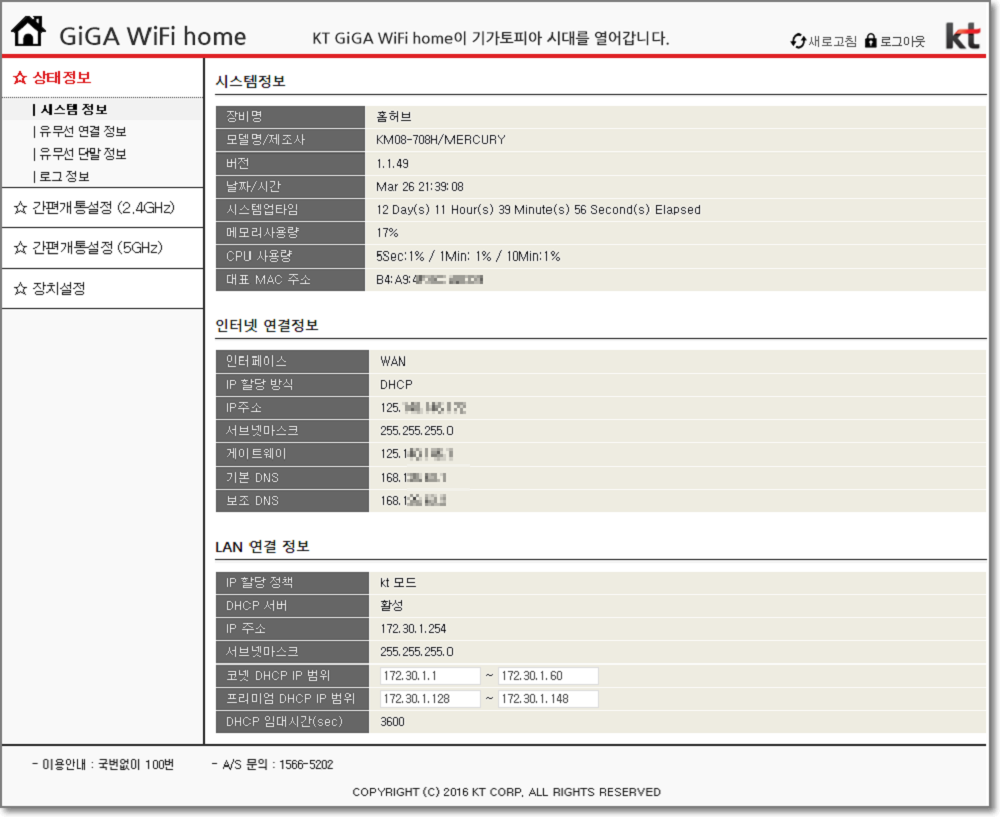The height and width of the screenshot is (817, 1000).
Task: Click 메모리사용량 label cell
Action: [290, 233]
